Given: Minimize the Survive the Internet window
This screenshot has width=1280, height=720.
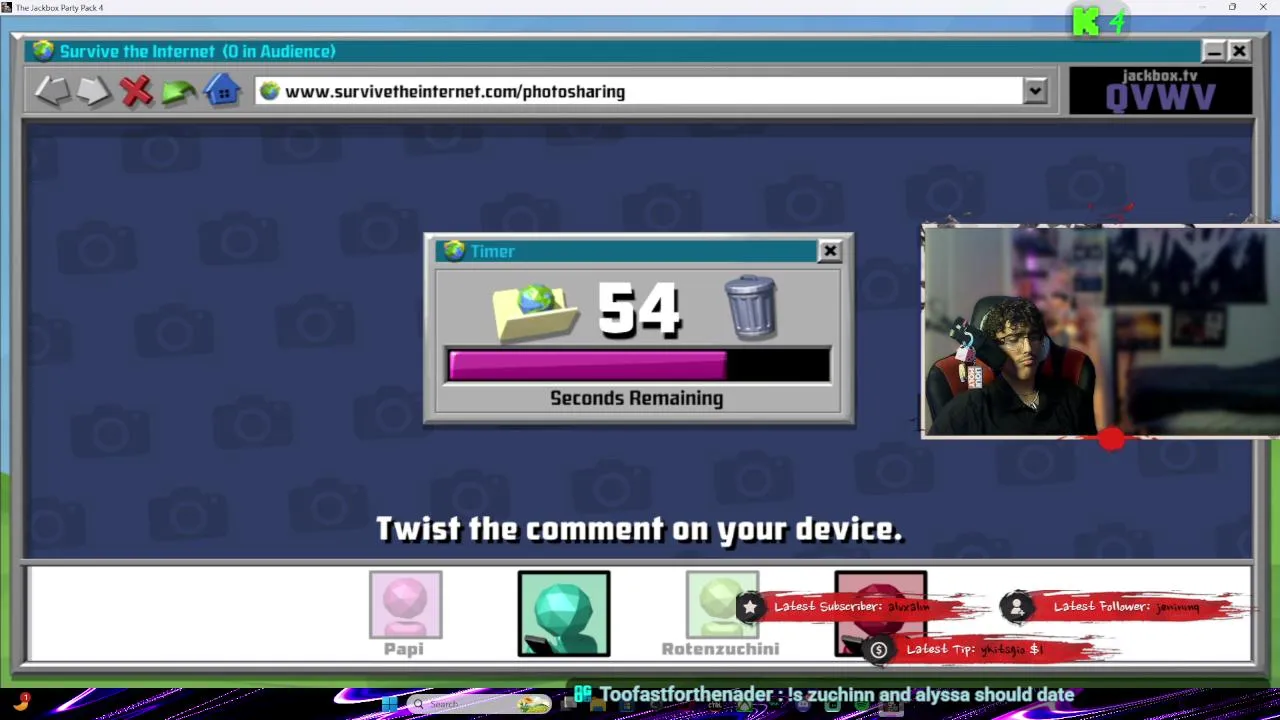Looking at the screenshot, I should 1213,51.
